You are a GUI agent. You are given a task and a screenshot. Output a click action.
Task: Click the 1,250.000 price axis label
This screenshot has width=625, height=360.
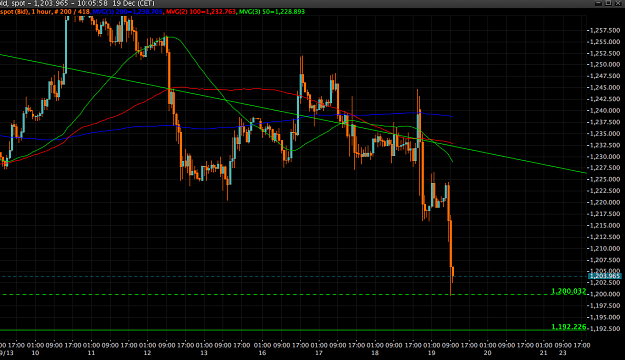[605, 65]
